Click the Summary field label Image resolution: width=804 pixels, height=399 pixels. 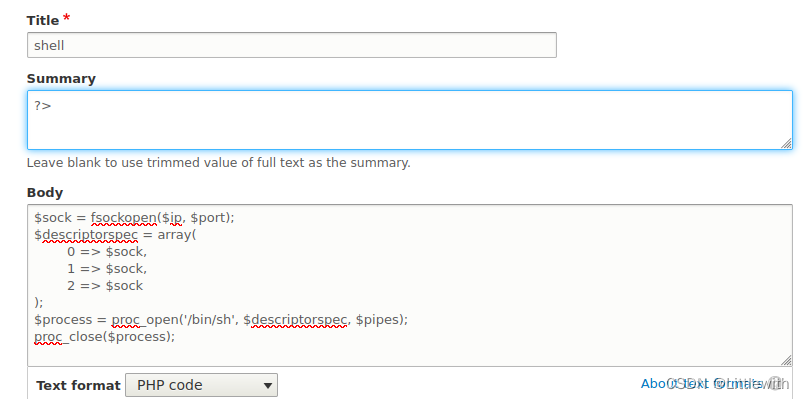pos(61,78)
